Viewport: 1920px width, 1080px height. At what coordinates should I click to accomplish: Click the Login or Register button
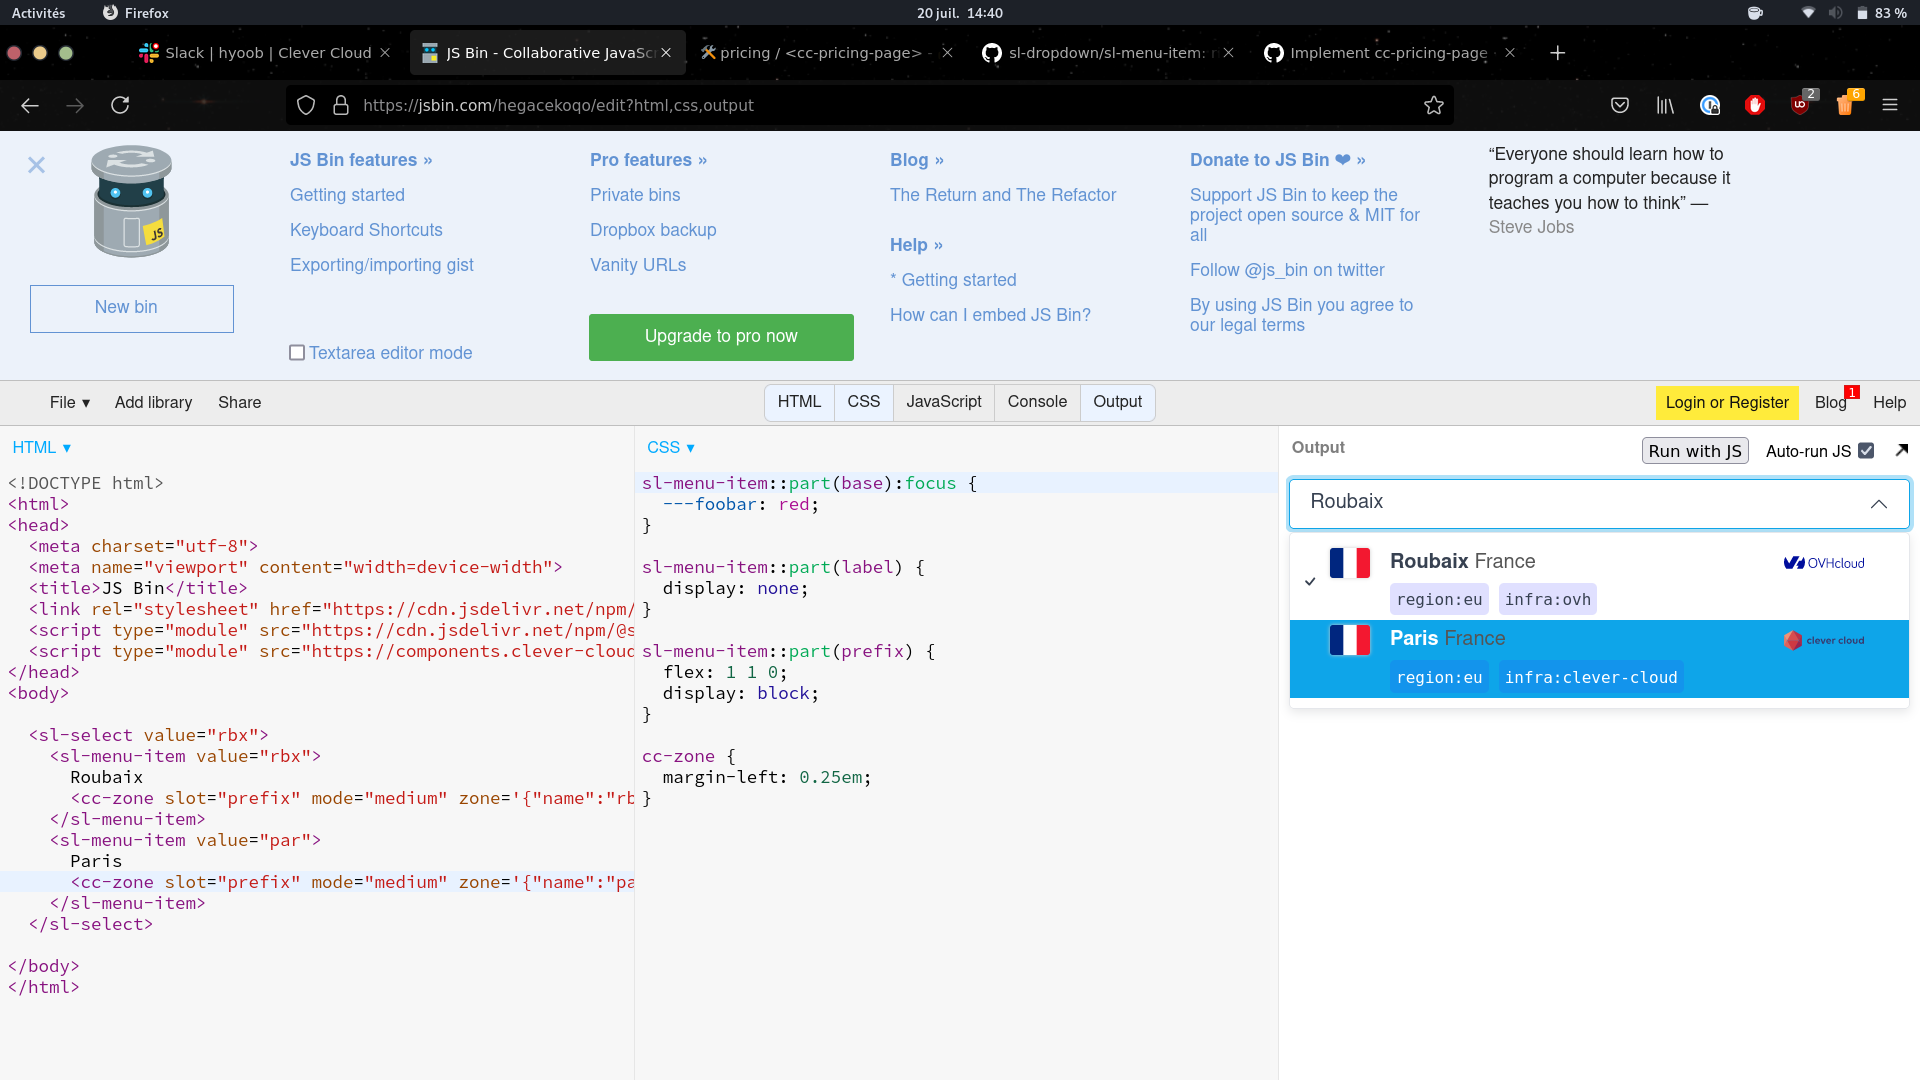(1726, 402)
